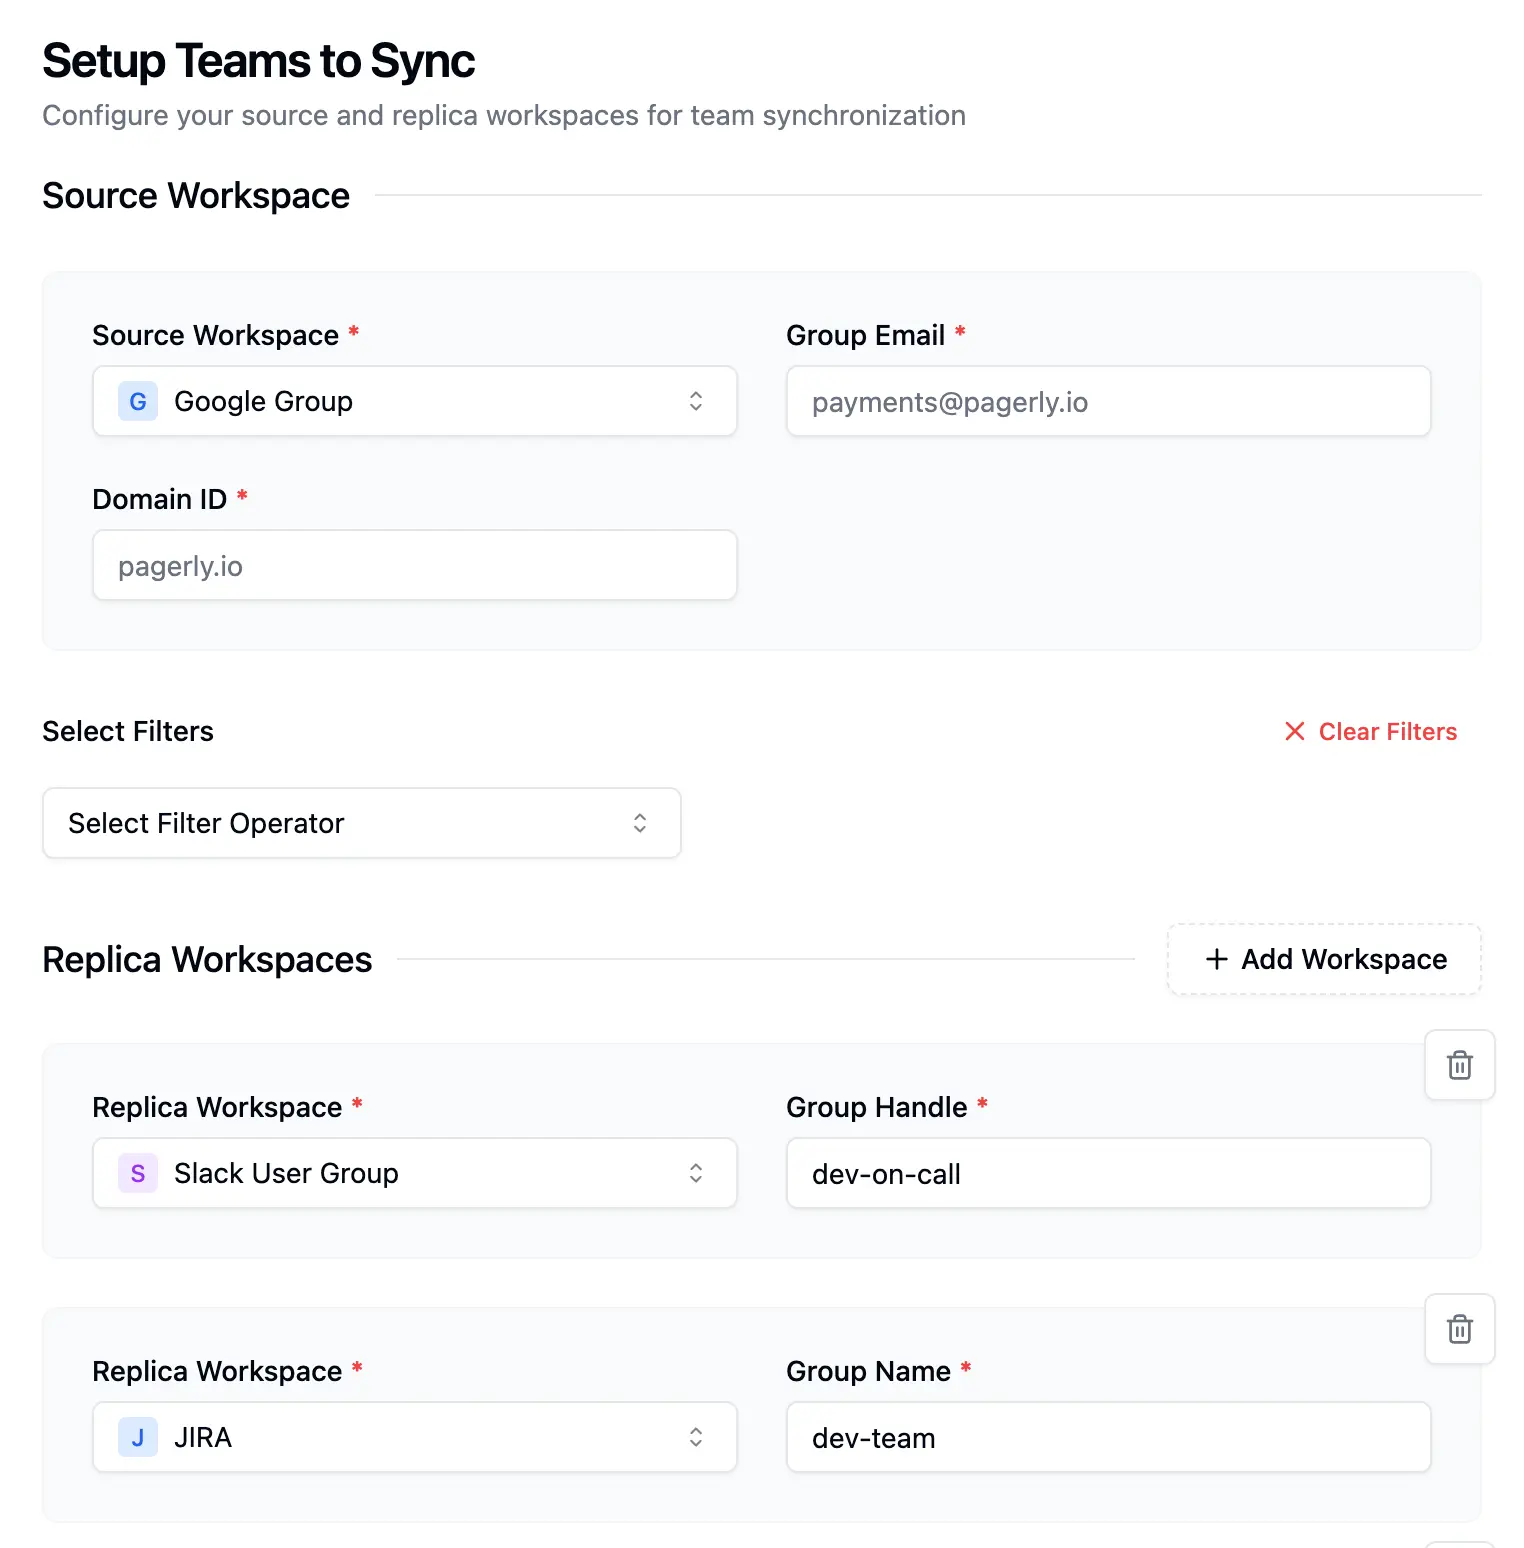Click the Slack 'S' badge icon
1524x1548 pixels.
(138, 1174)
